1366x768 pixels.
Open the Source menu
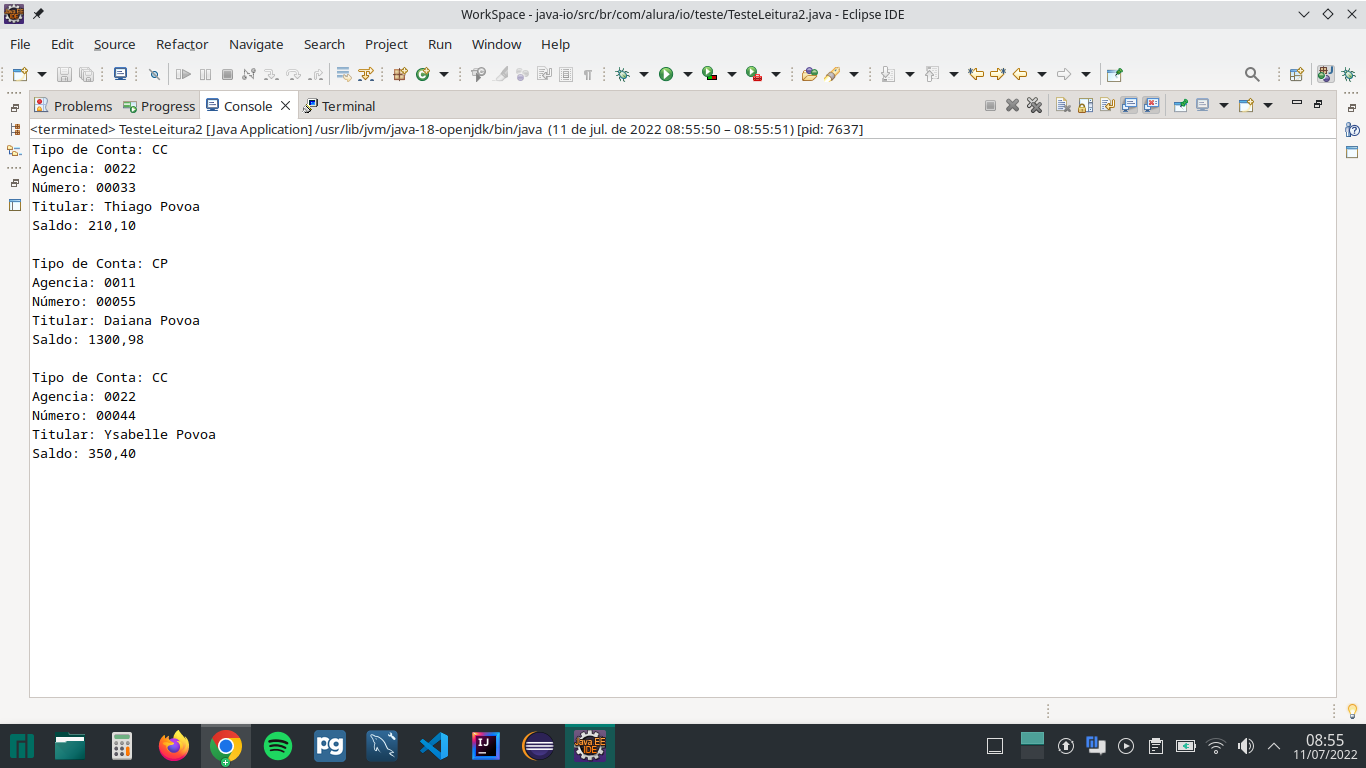pos(114,44)
